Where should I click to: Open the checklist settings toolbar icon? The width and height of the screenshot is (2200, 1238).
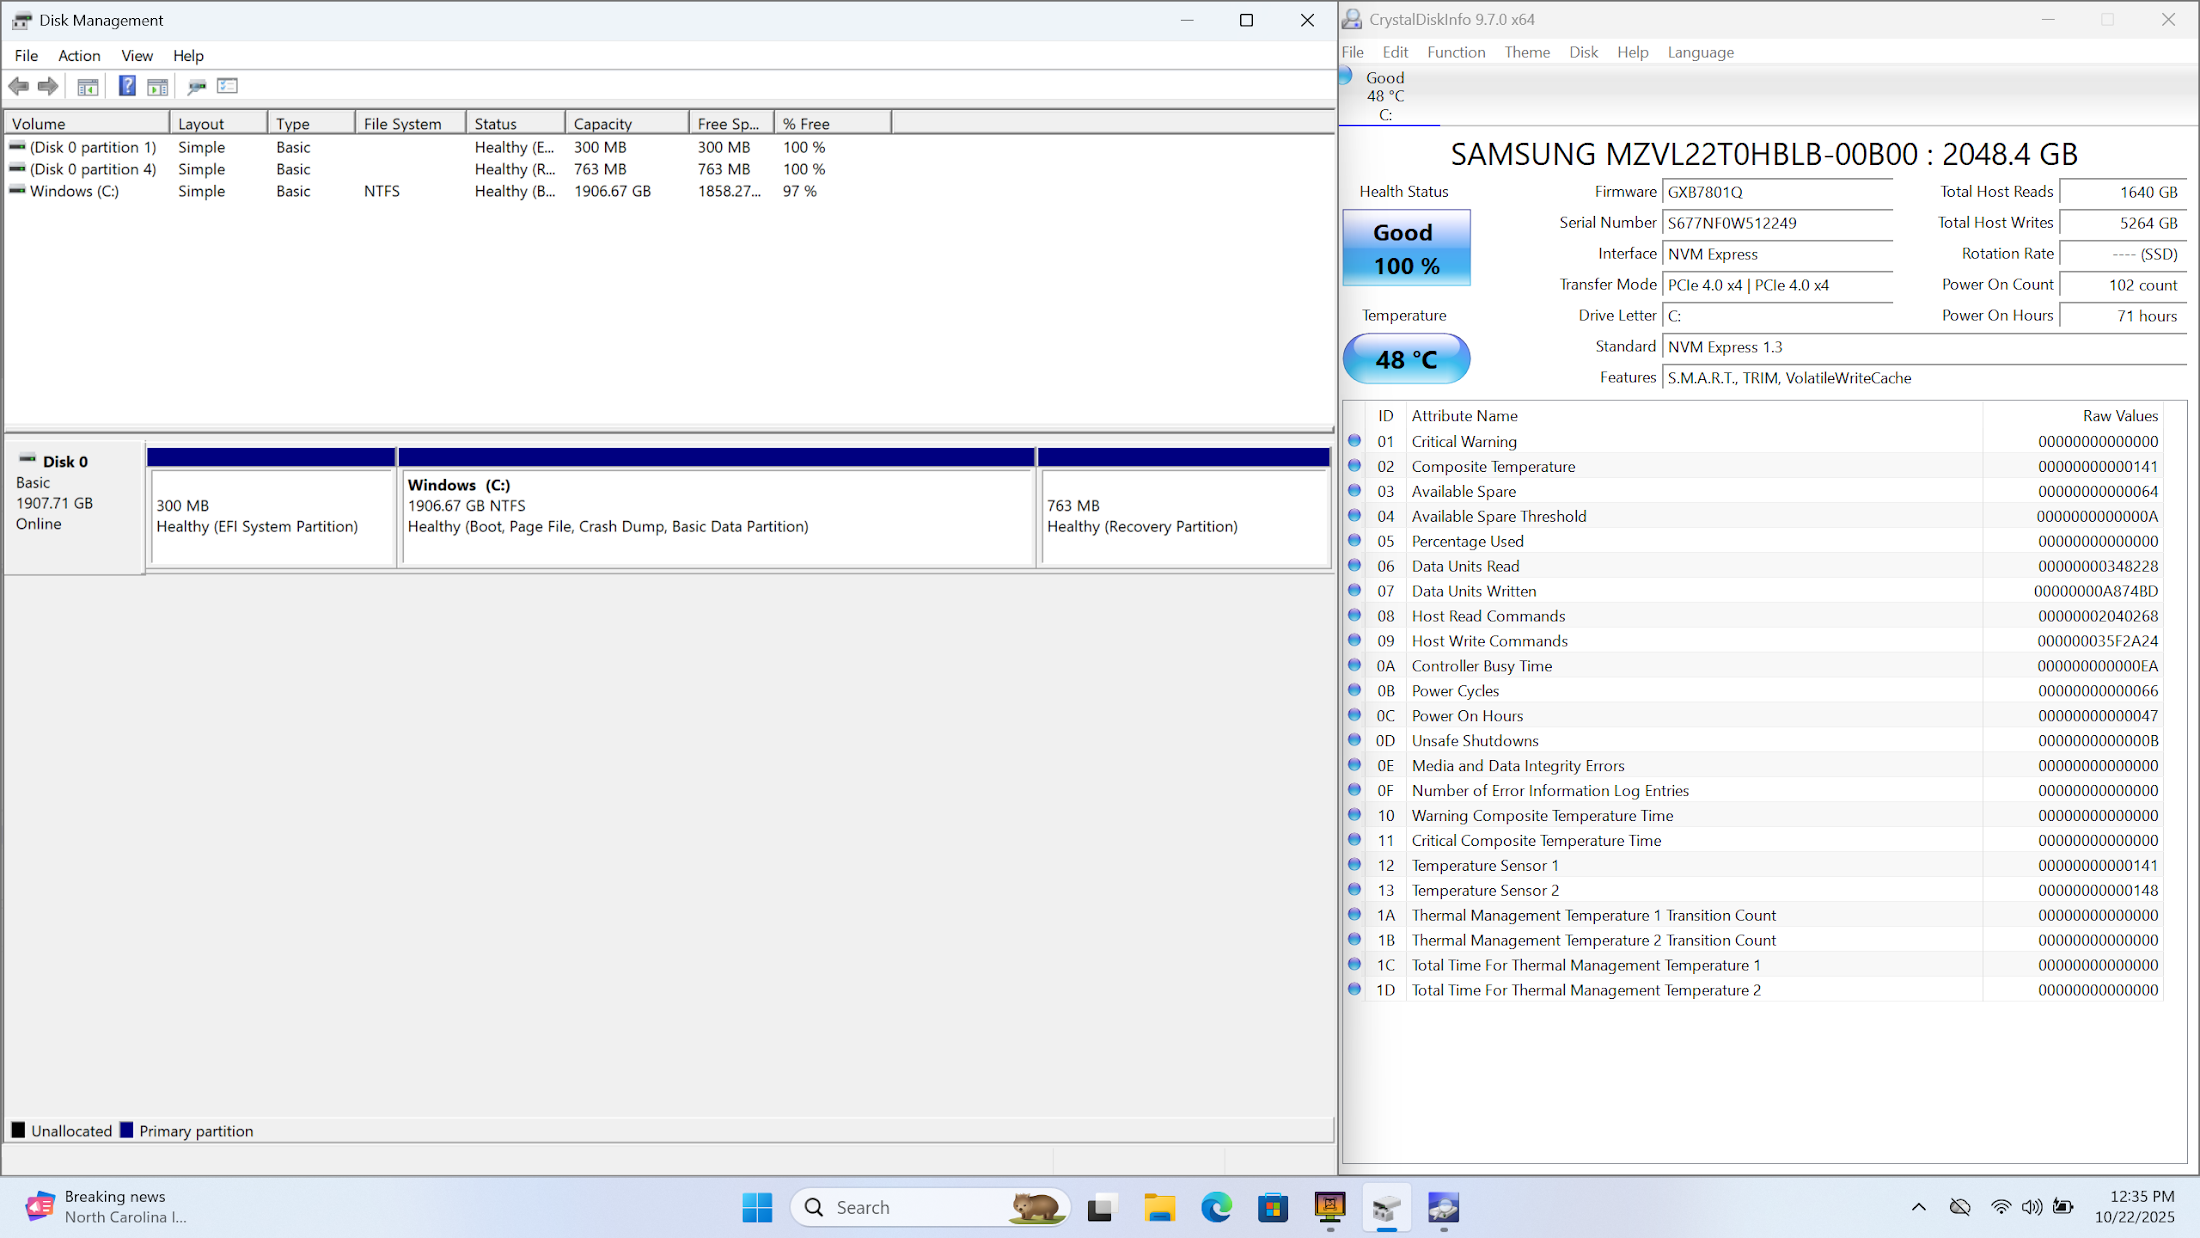point(228,86)
